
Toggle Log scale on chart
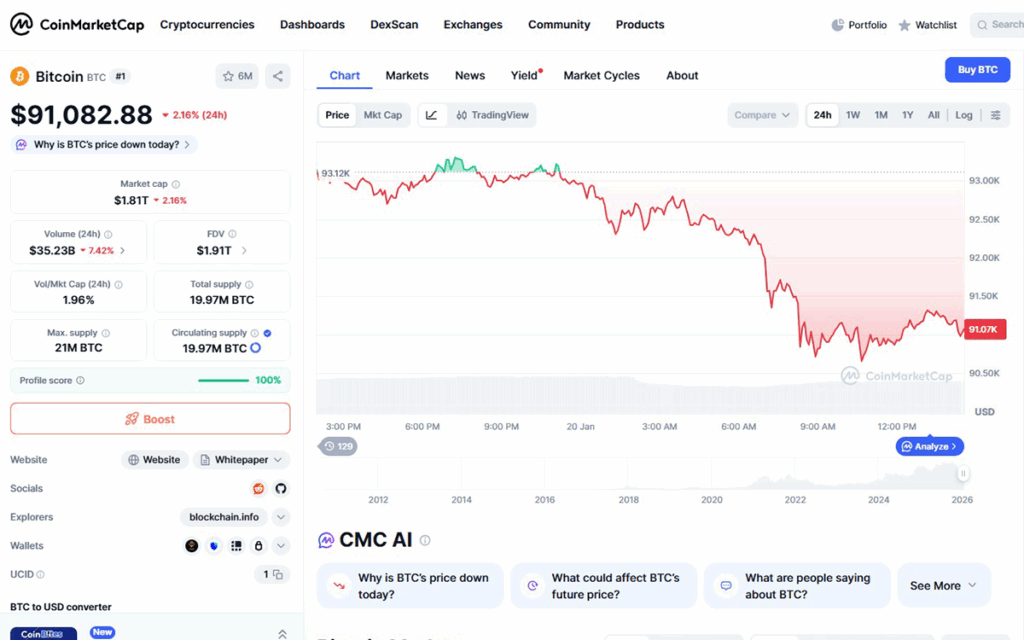[963, 115]
